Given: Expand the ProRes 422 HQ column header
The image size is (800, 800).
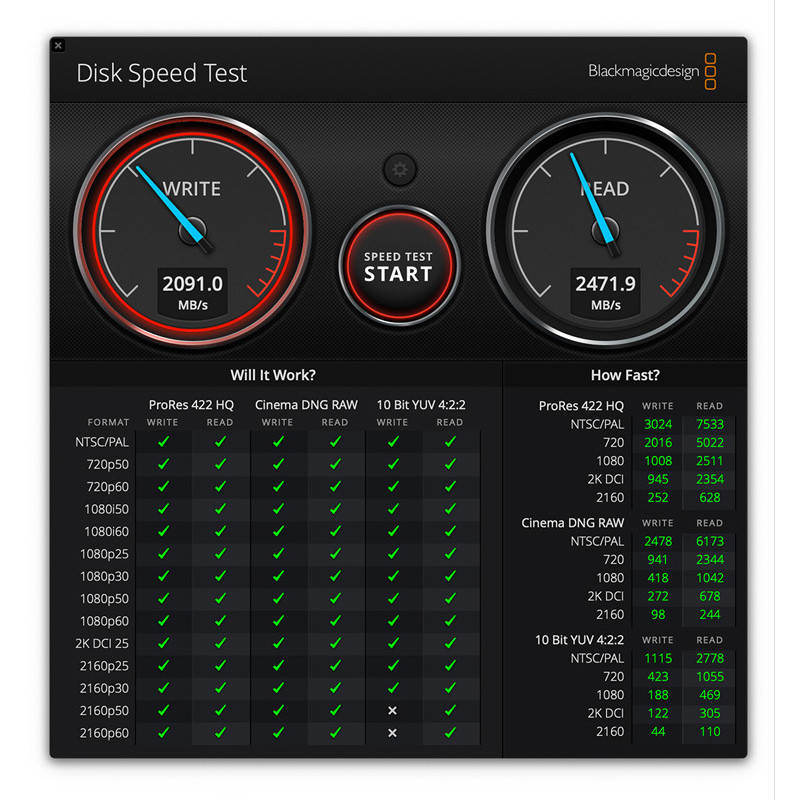Looking at the screenshot, I should [191, 405].
